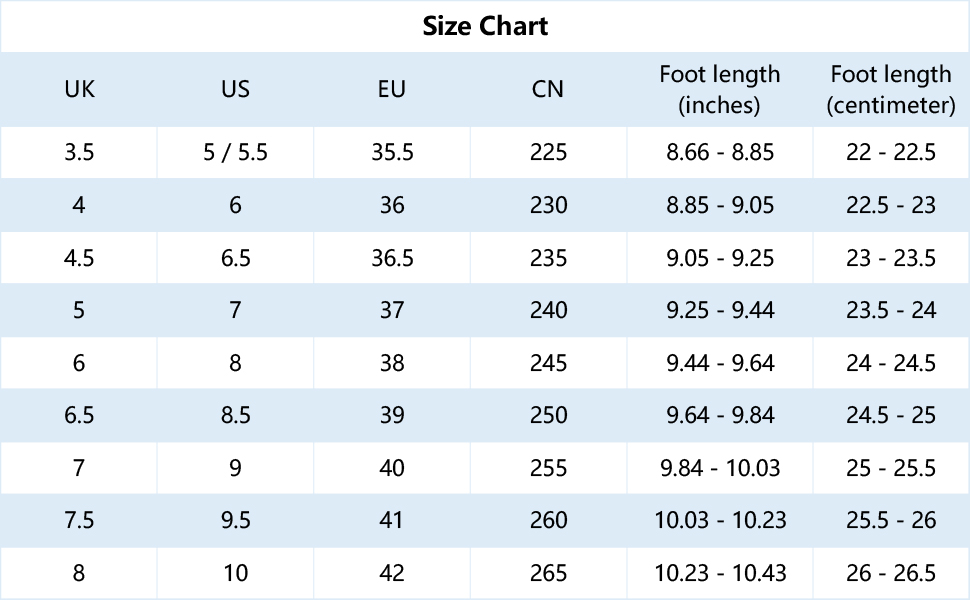Select the UK column header

[x=79, y=89]
